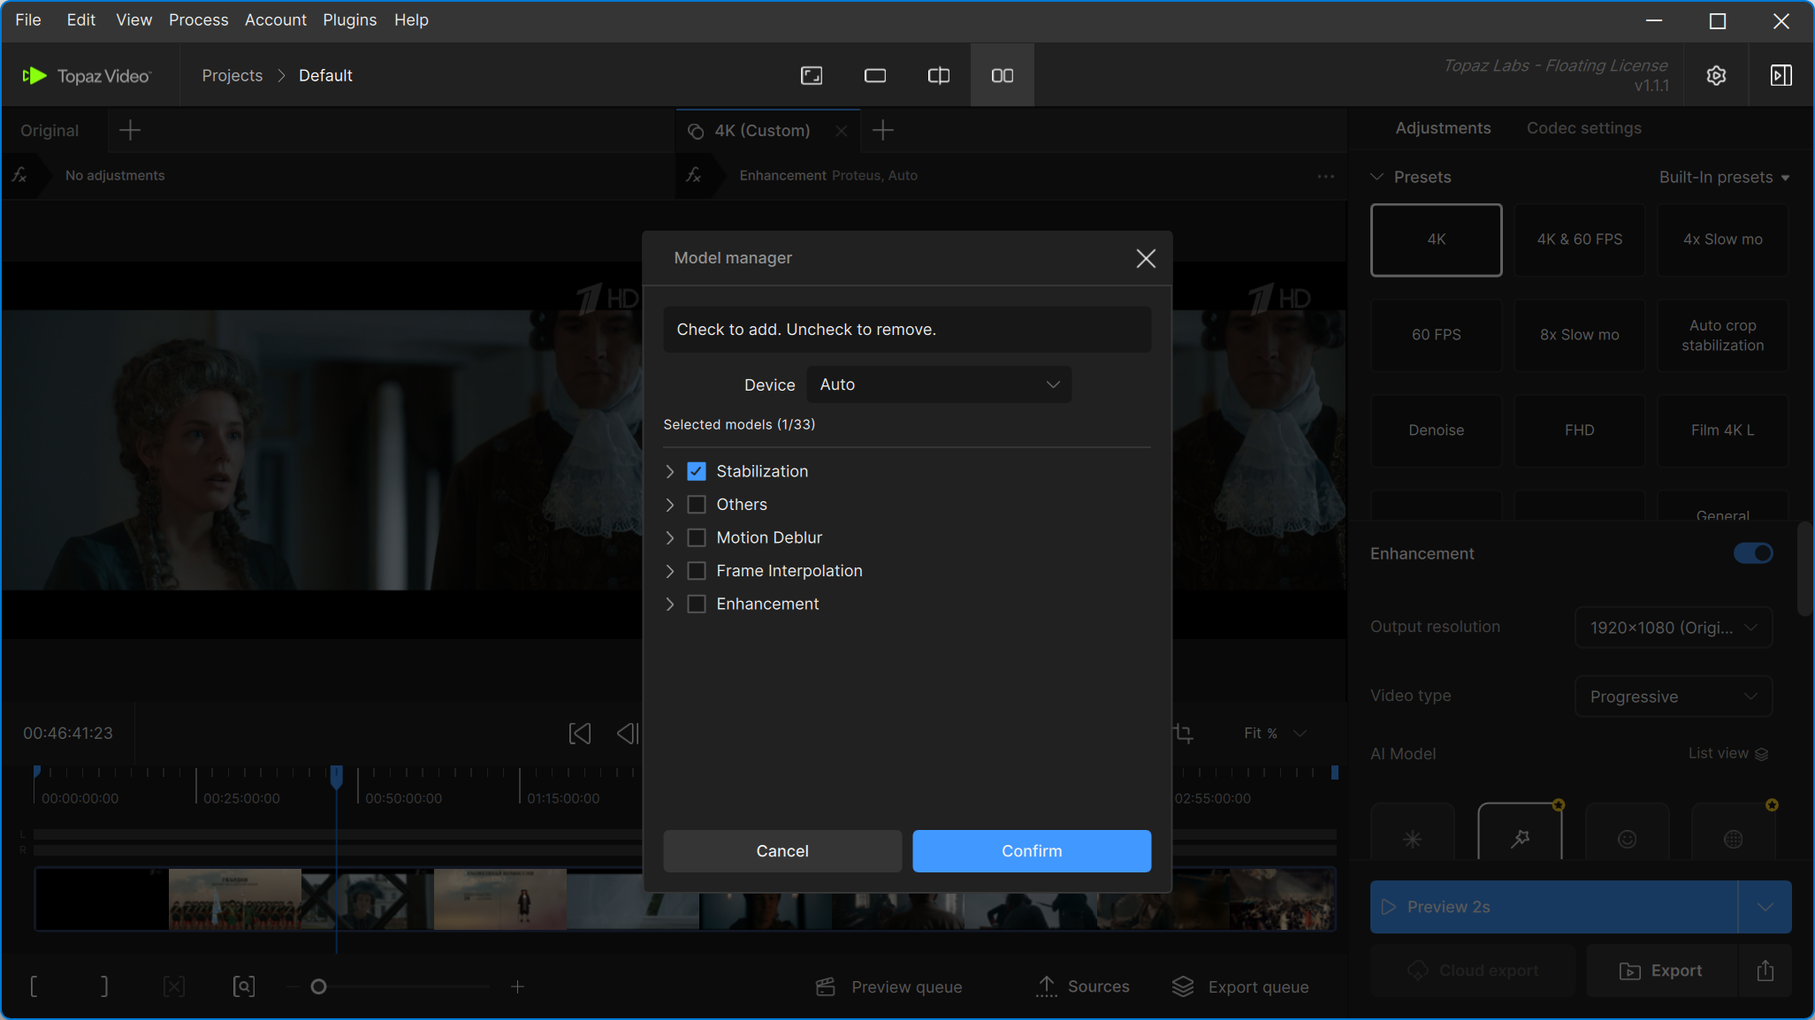Click the crop tool icon
Viewport: 1815px width, 1020px height.
[x=1183, y=733]
